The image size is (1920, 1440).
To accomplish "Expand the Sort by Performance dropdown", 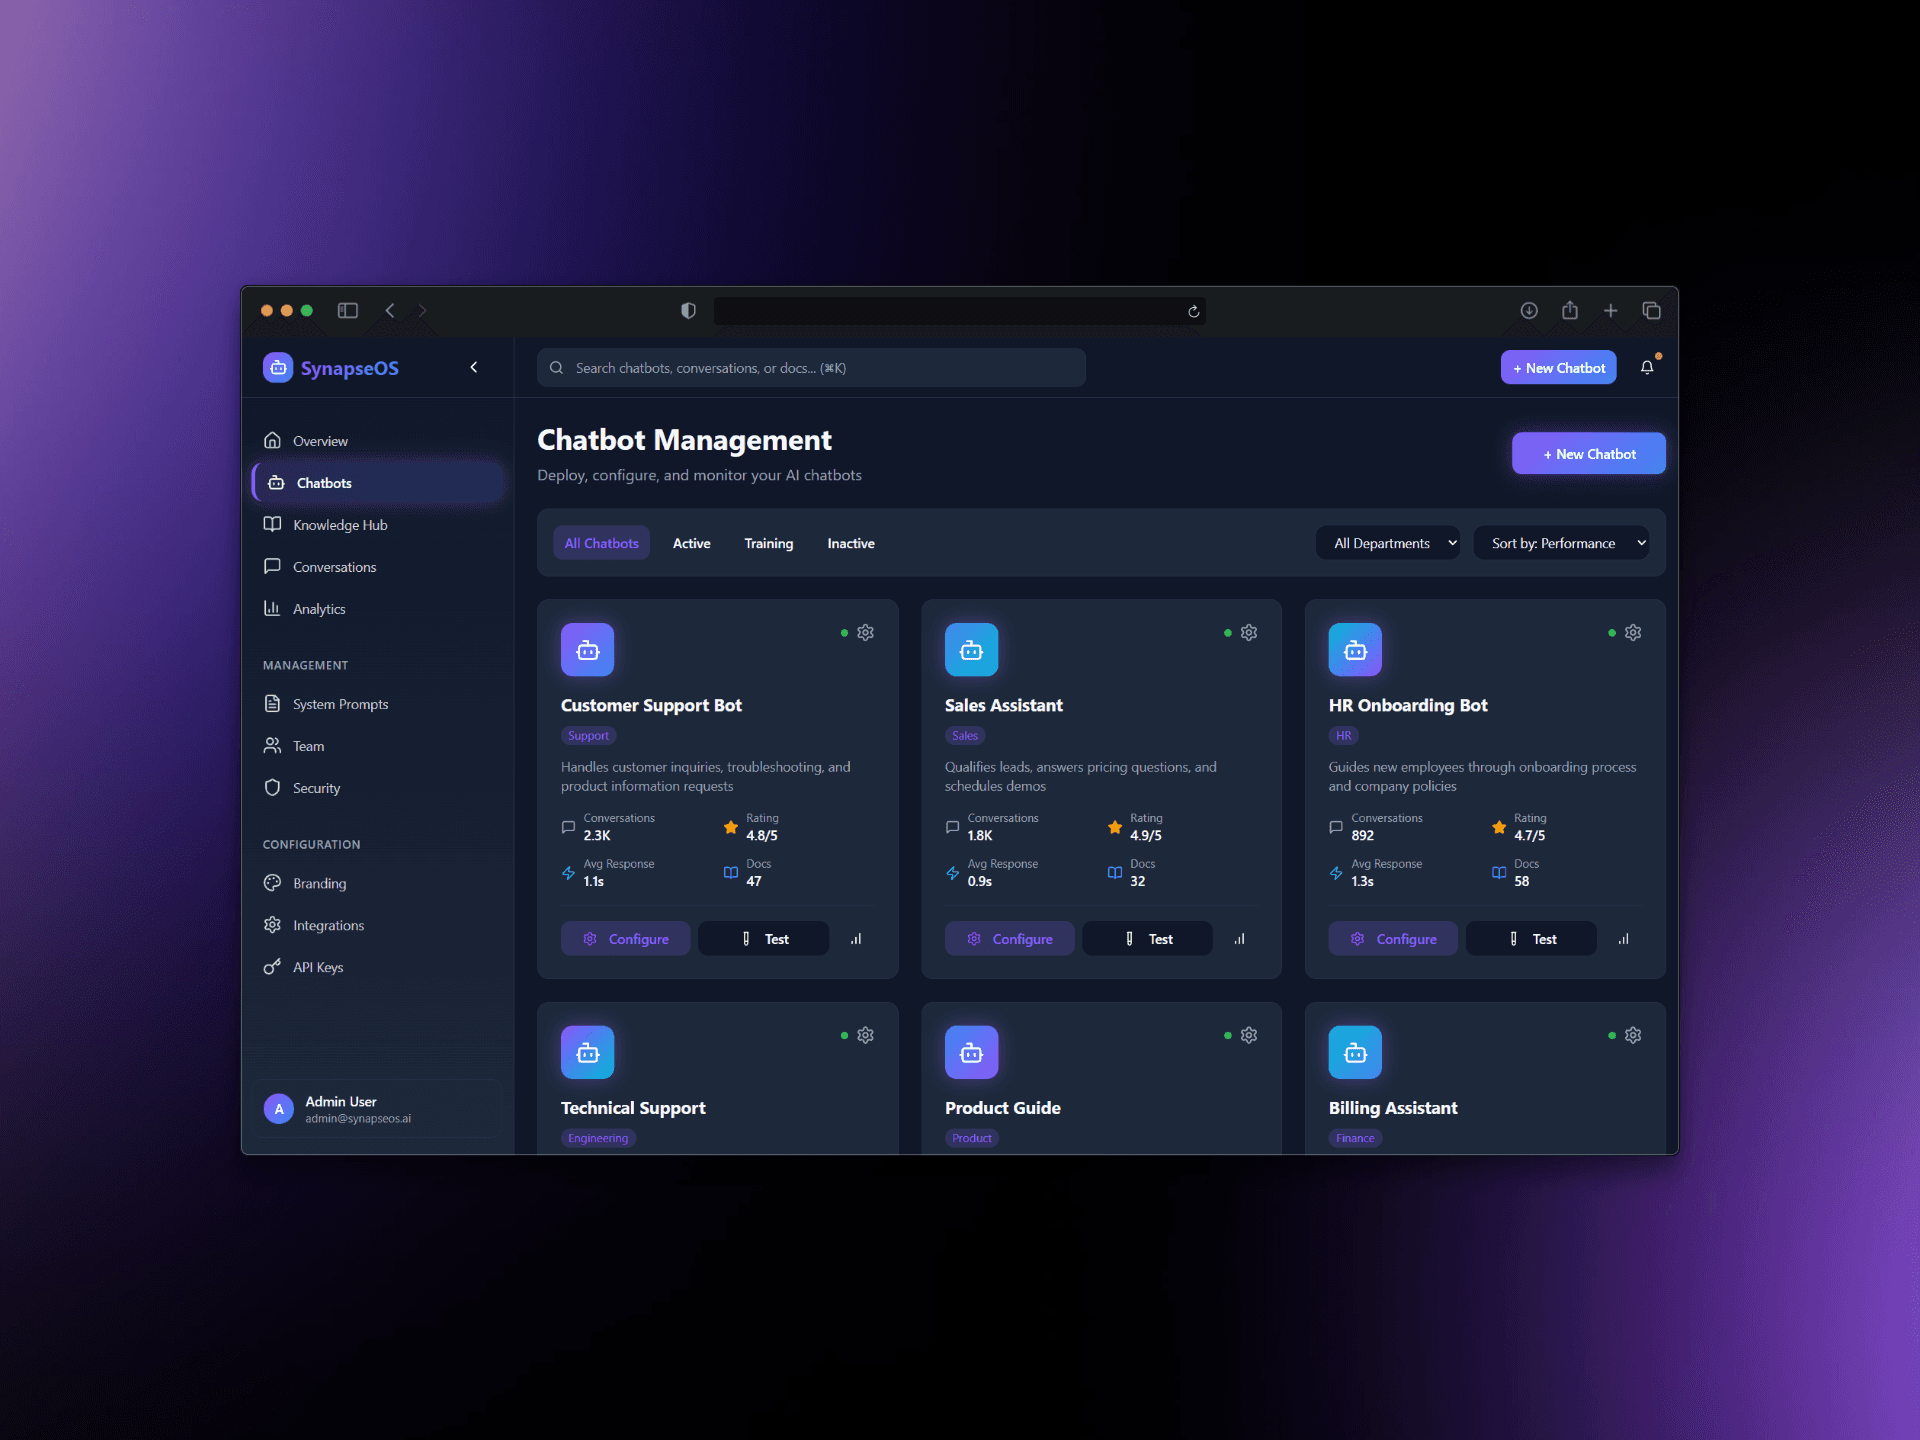I will pos(1560,543).
